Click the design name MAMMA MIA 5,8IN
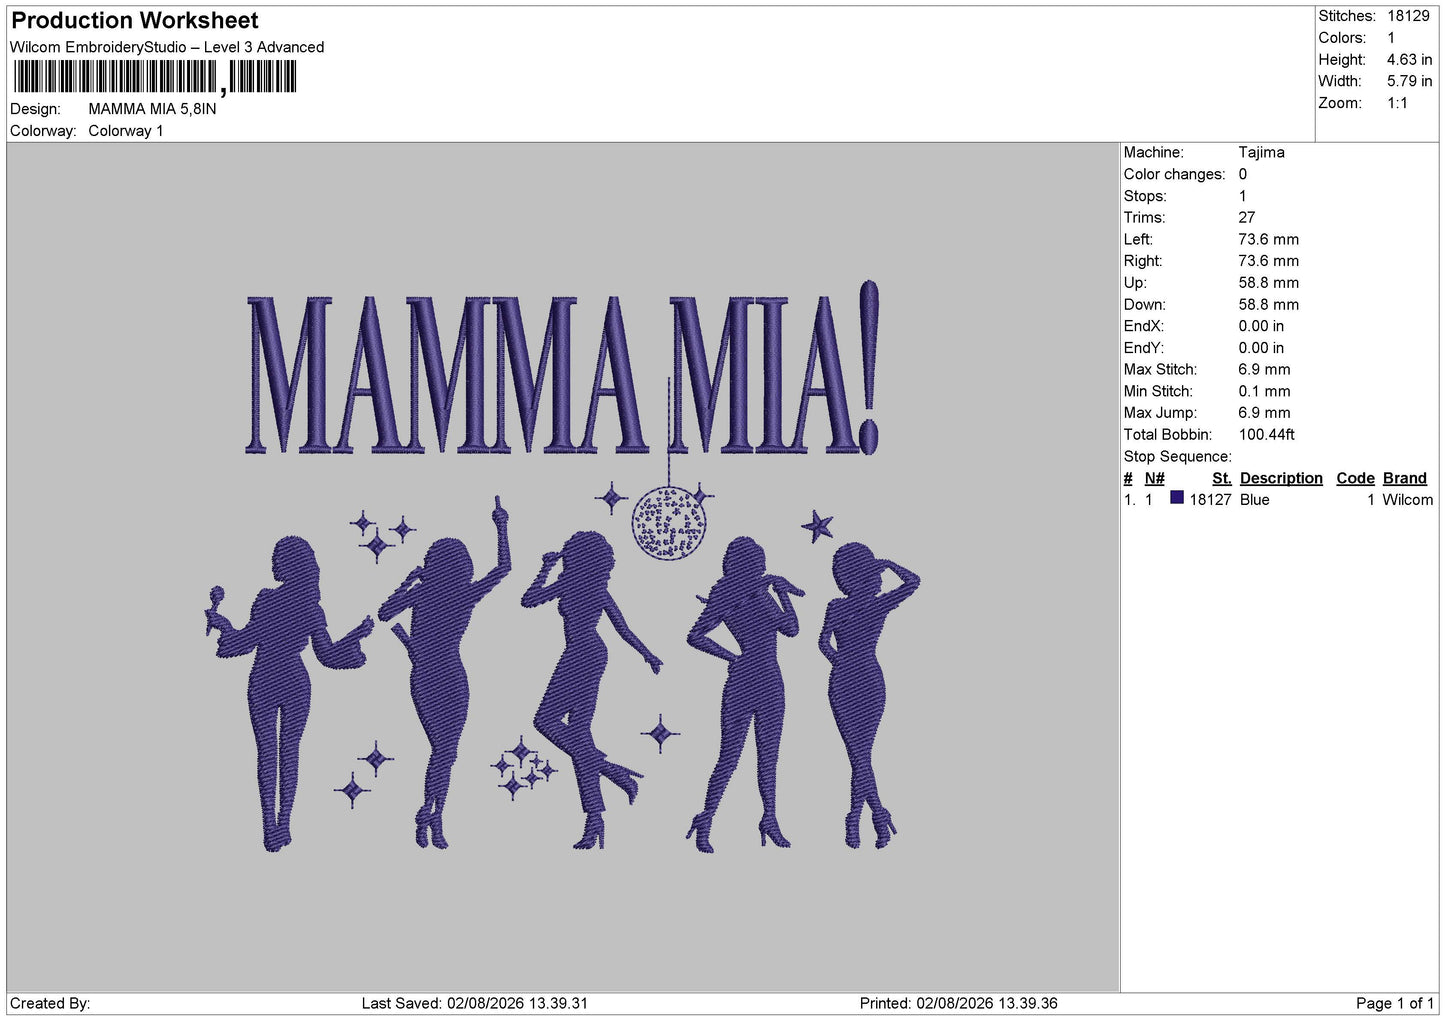The width and height of the screenshot is (1445, 1021). coord(152,109)
